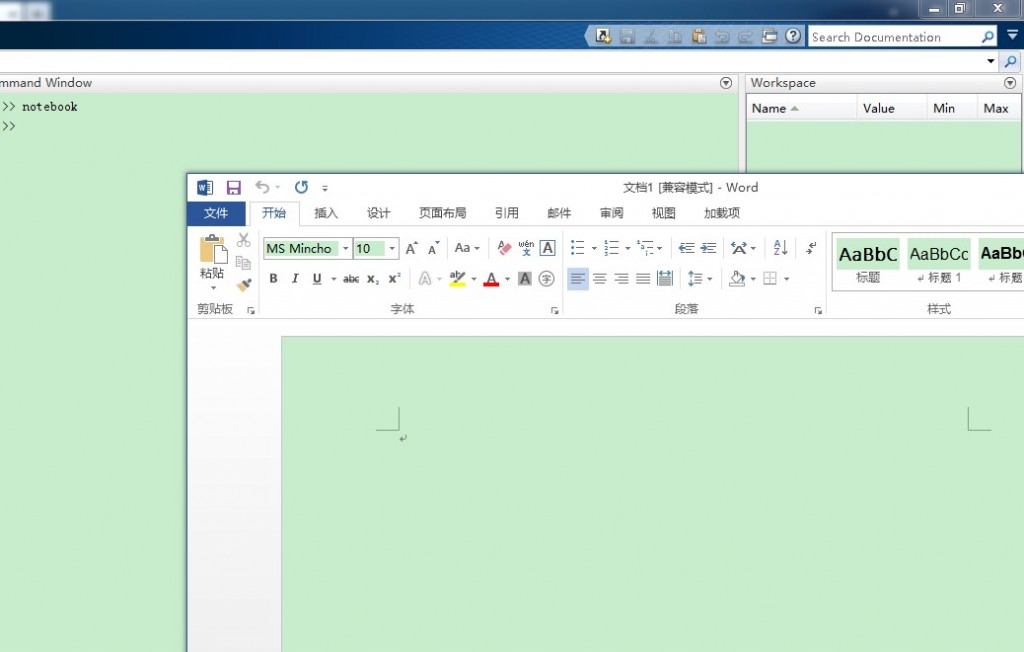
Task: Toggle italic formatting
Action: [295, 279]
